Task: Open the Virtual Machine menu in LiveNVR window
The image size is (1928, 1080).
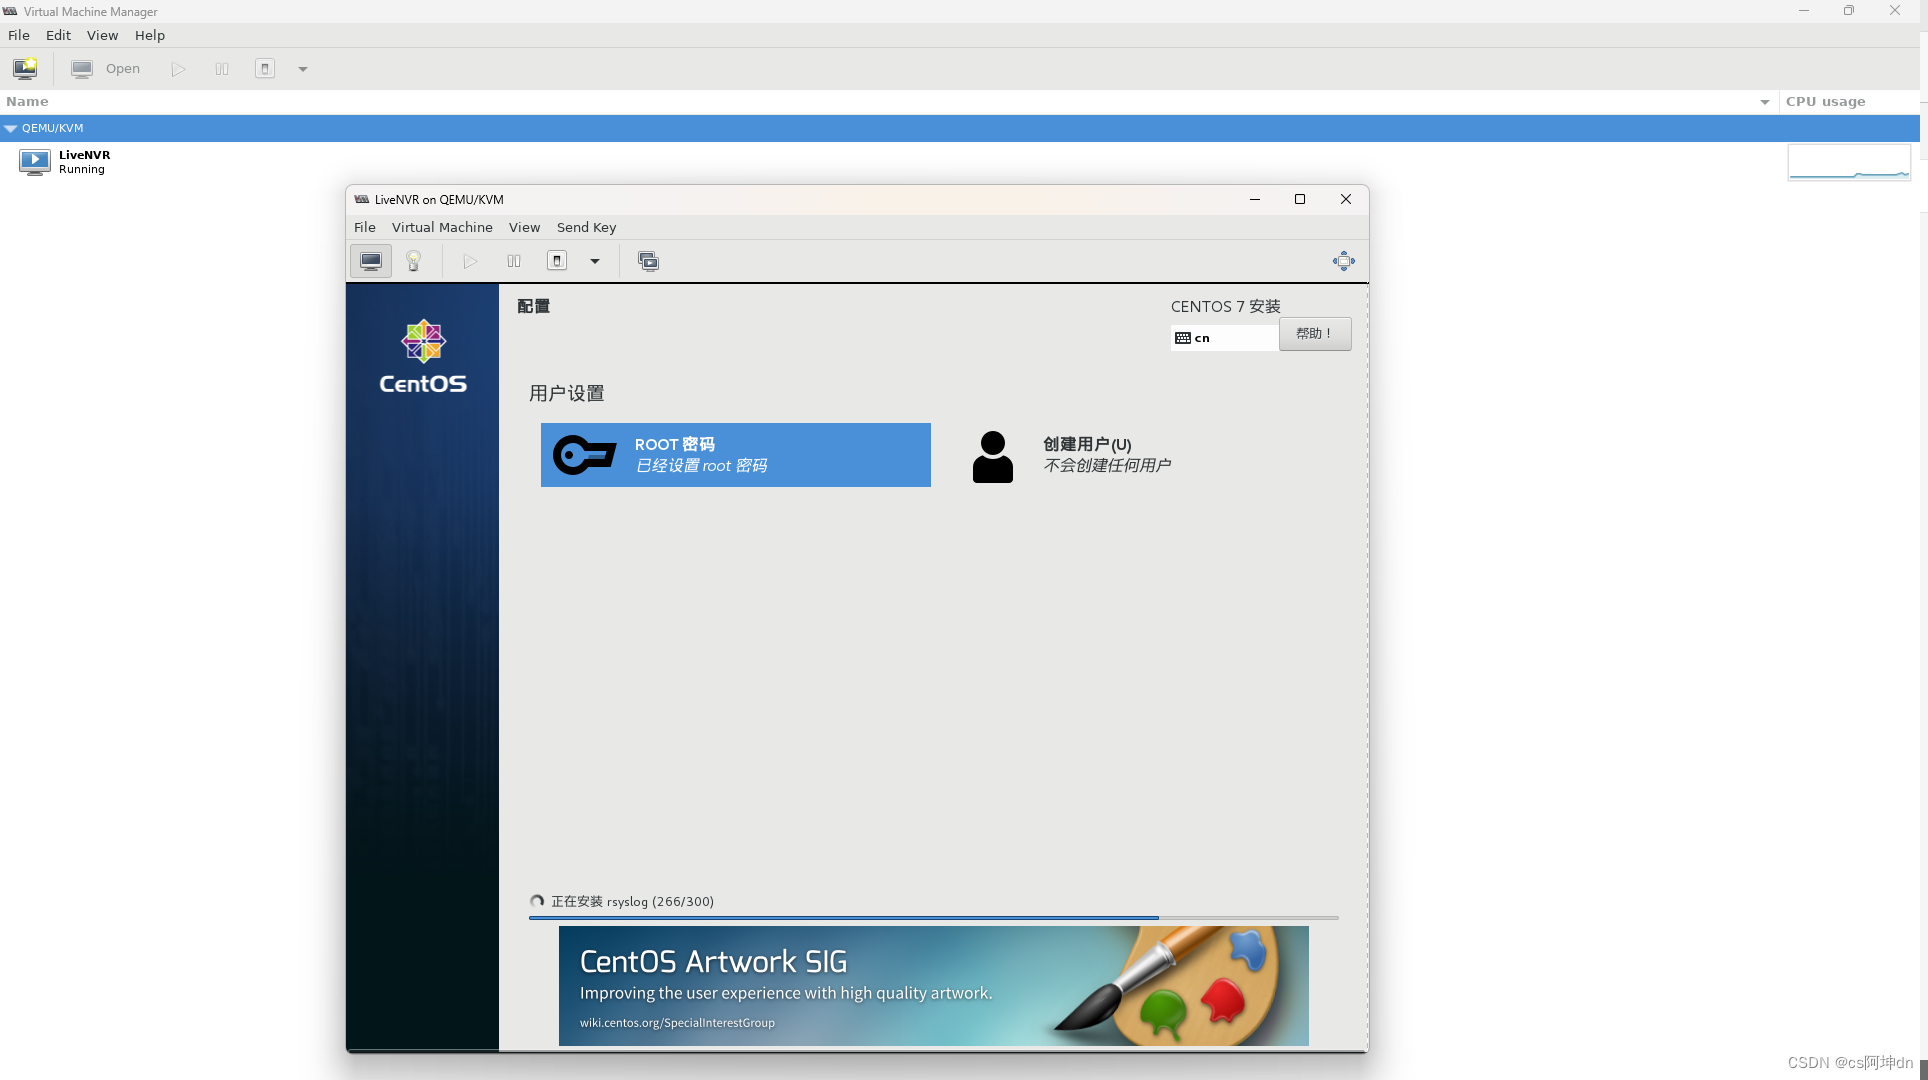Action: (442, 227)
